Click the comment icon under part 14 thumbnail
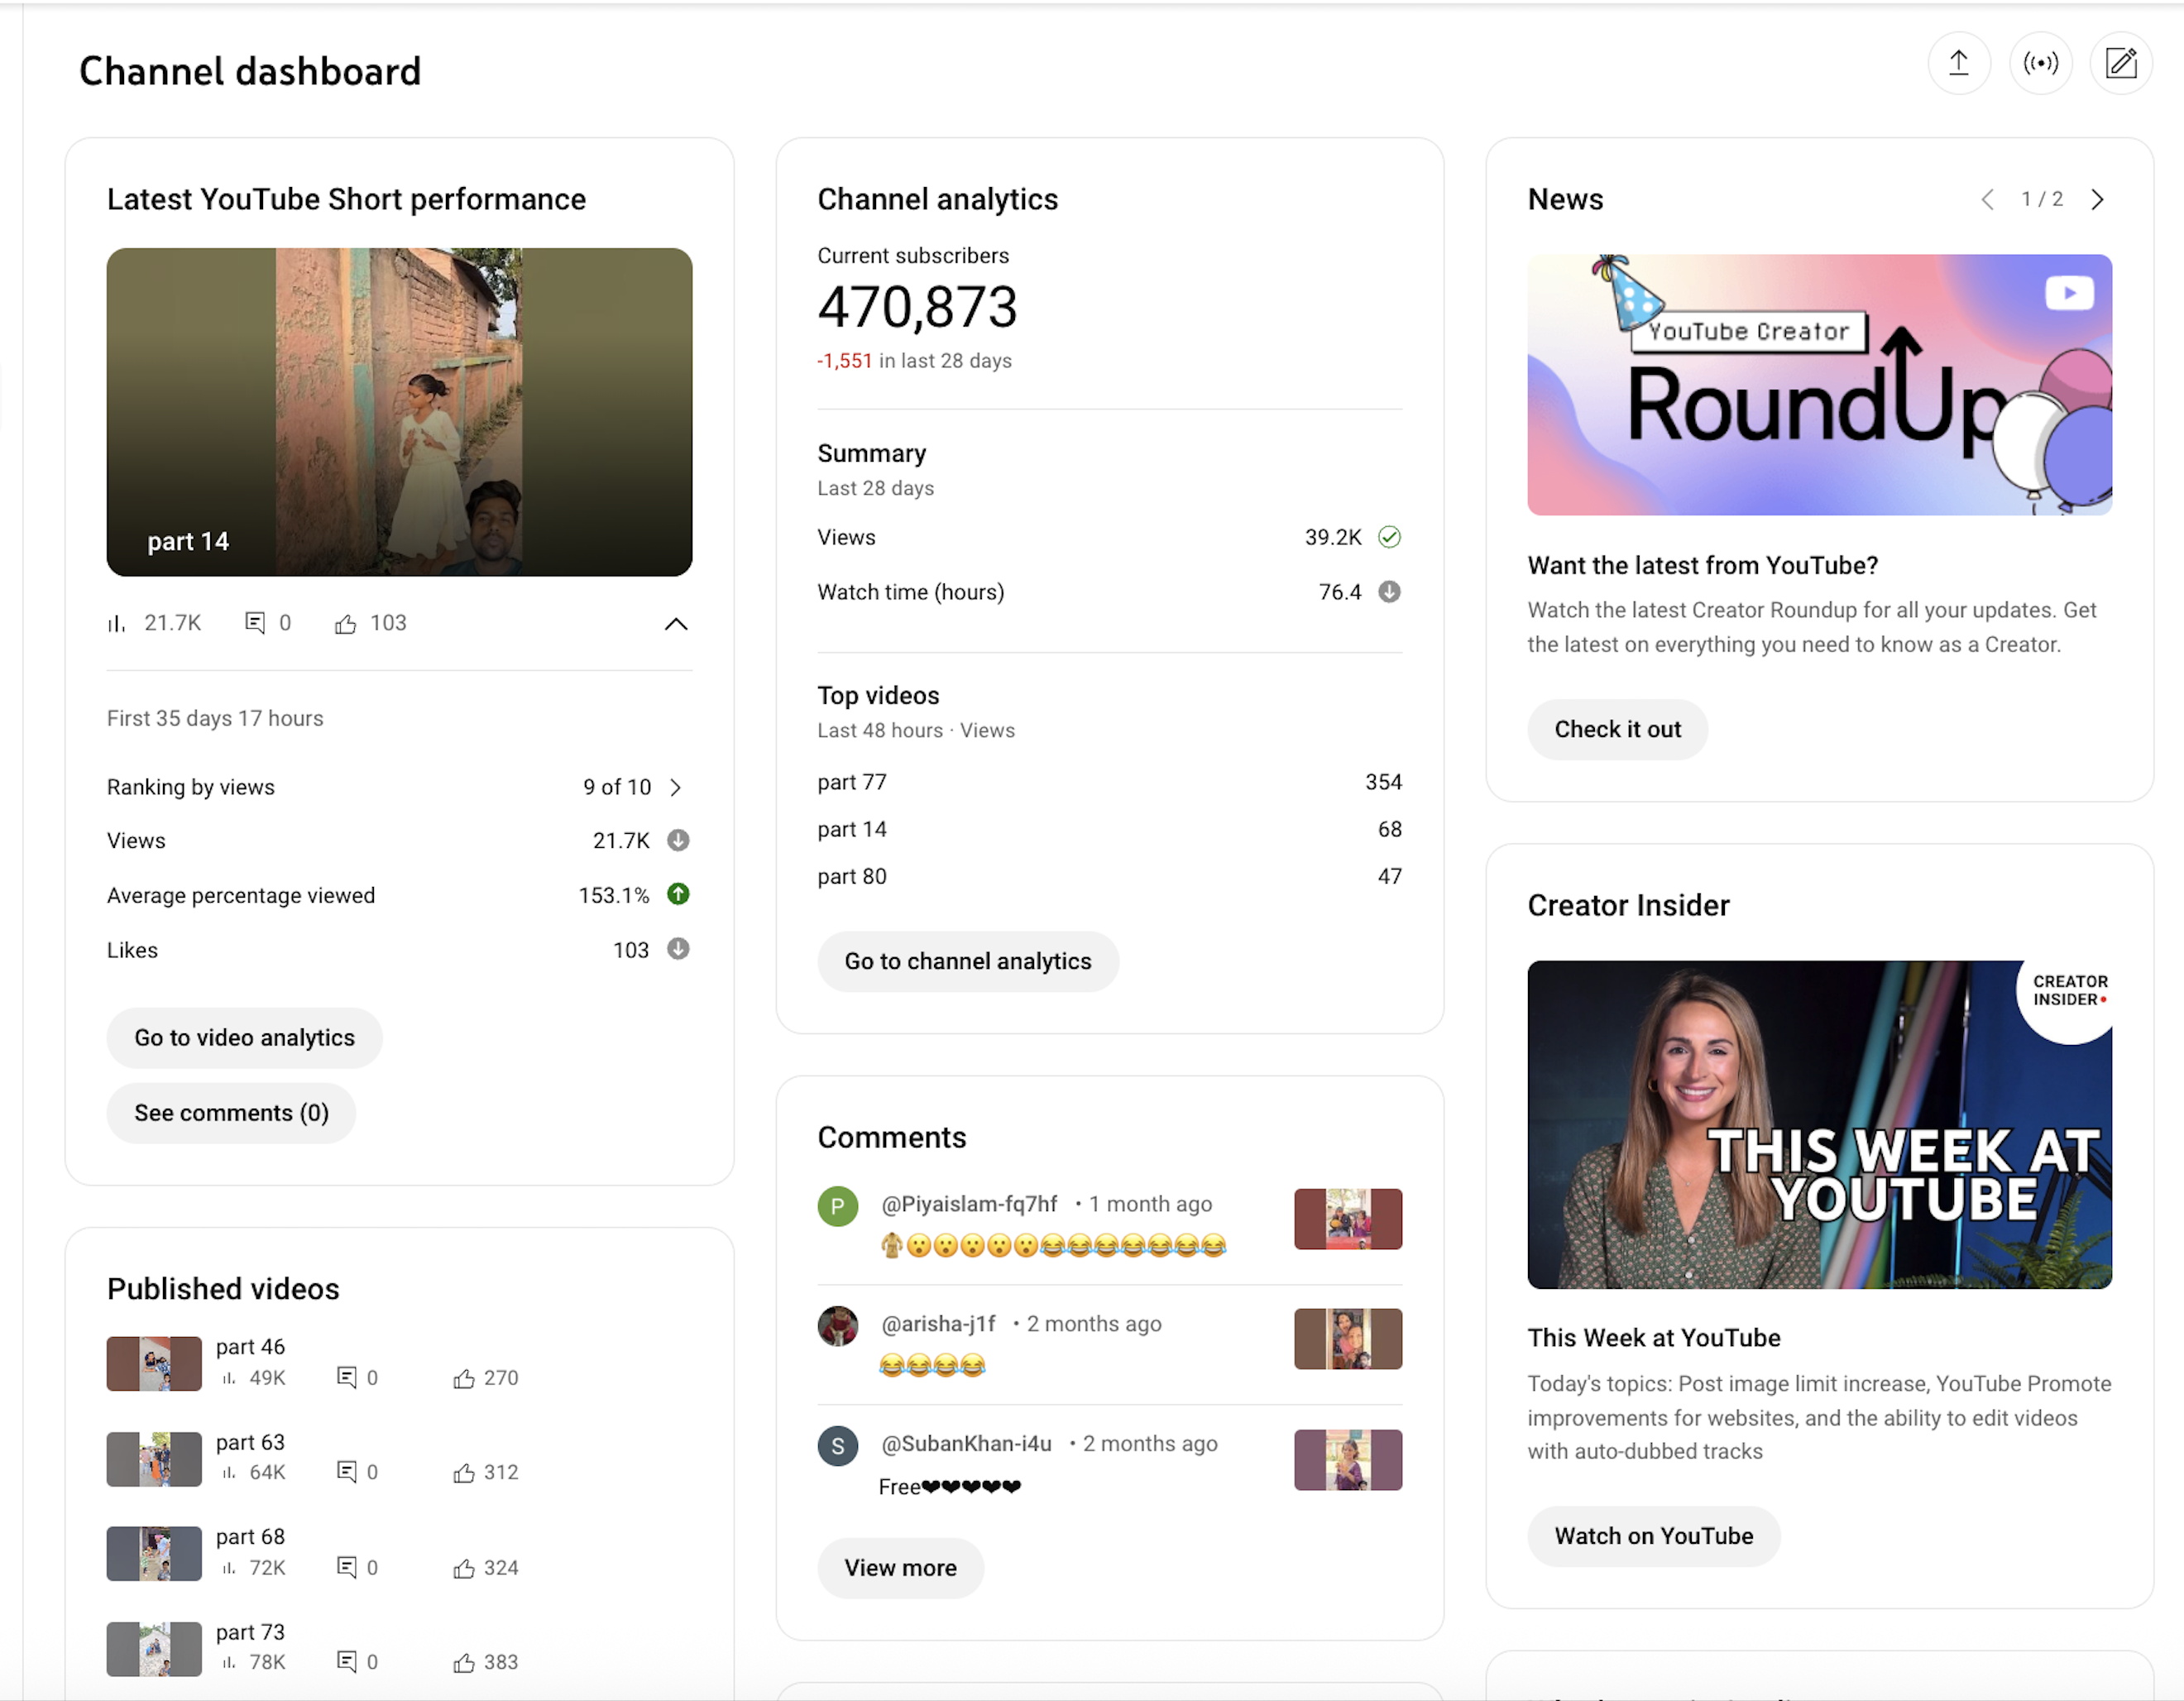The height and width of the screenshot is (1701, 2184). click(255, 623)
